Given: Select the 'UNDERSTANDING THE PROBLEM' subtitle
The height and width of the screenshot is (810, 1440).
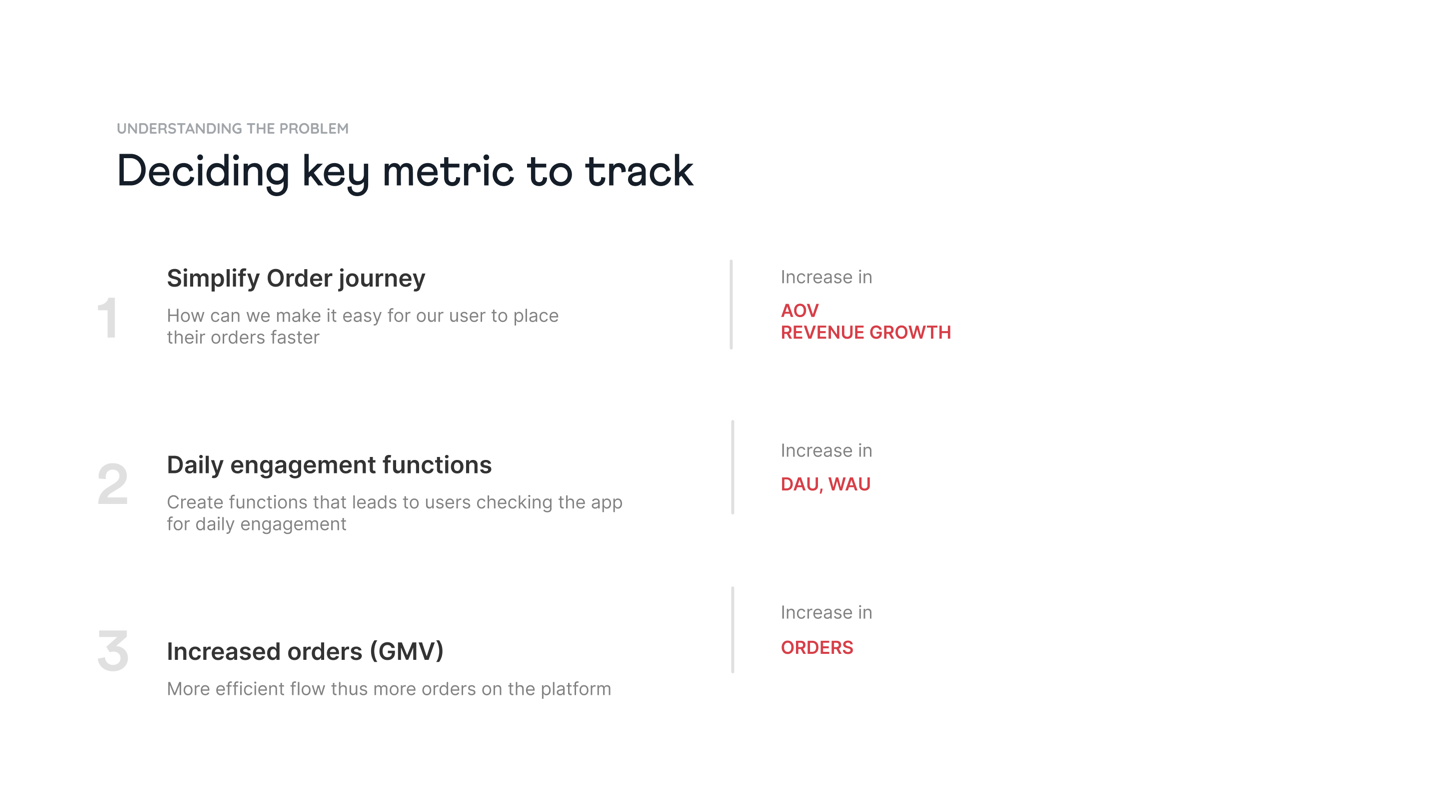Looking at the screenshot, I should 233,128.
